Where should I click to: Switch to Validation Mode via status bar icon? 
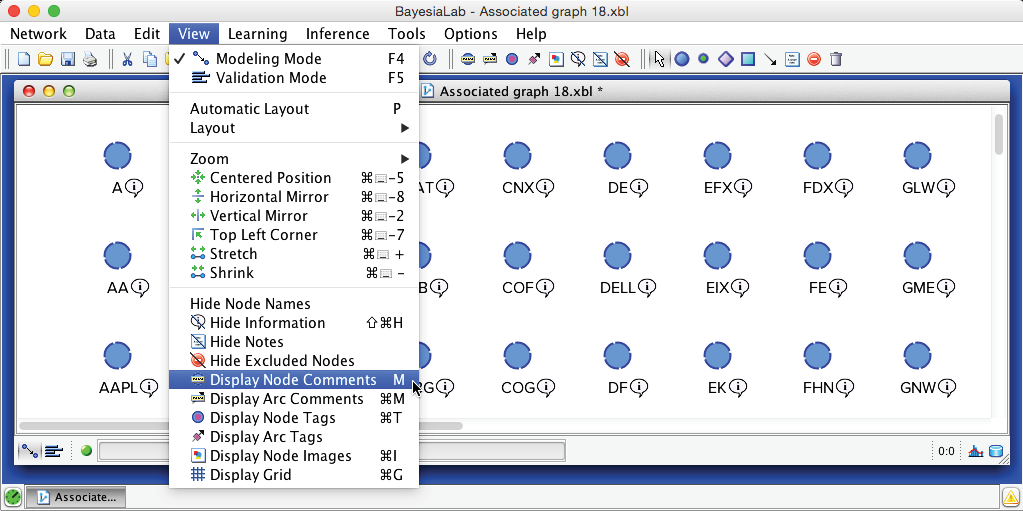[x=53, y=451]
